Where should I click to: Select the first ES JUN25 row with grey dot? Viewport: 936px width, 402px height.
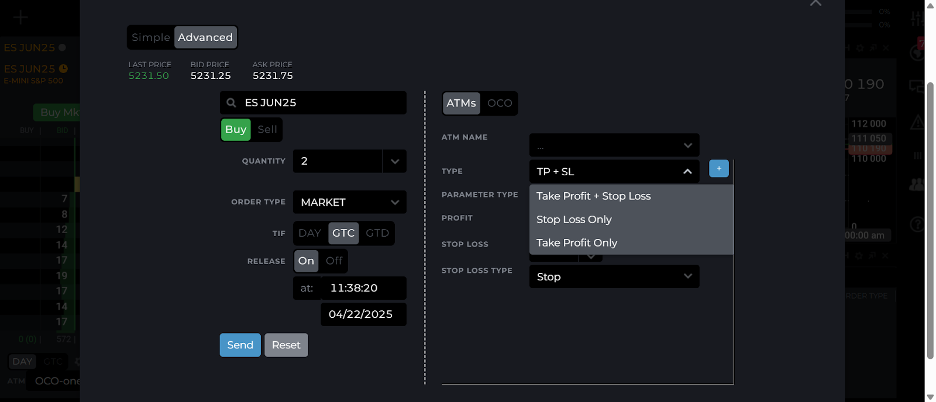click(x=35, y=47)
